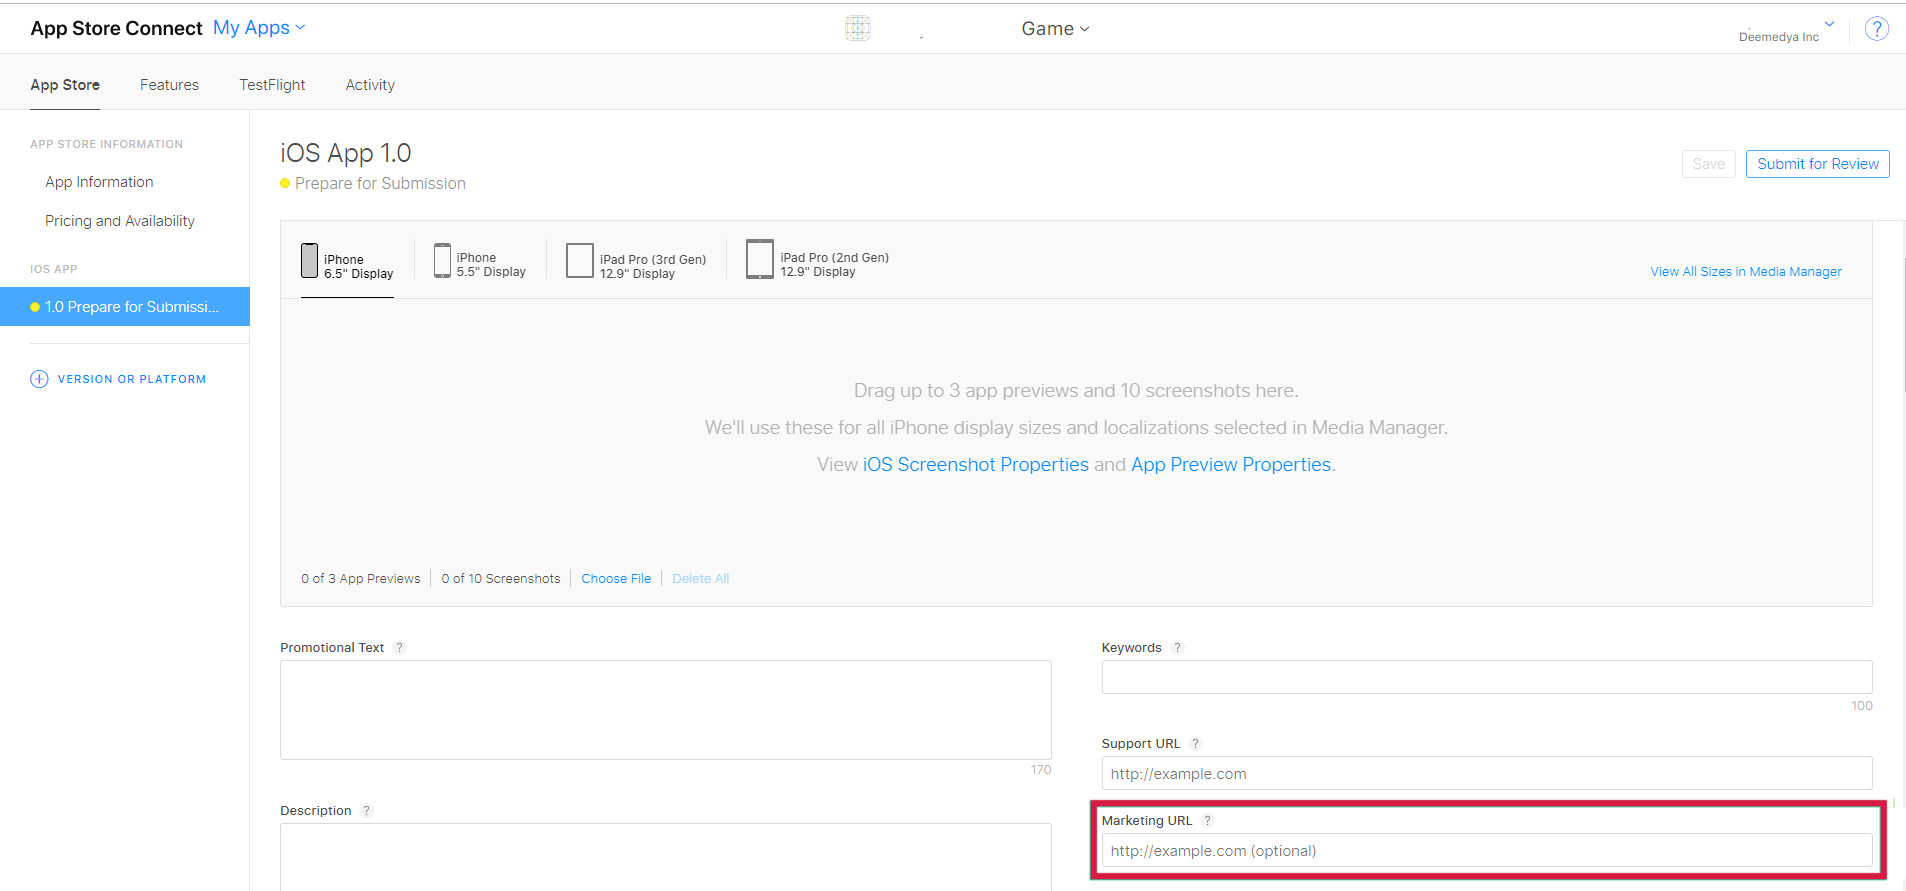Open the TestFlight tab
This screenshot has height=891, width=1906.
272,85
